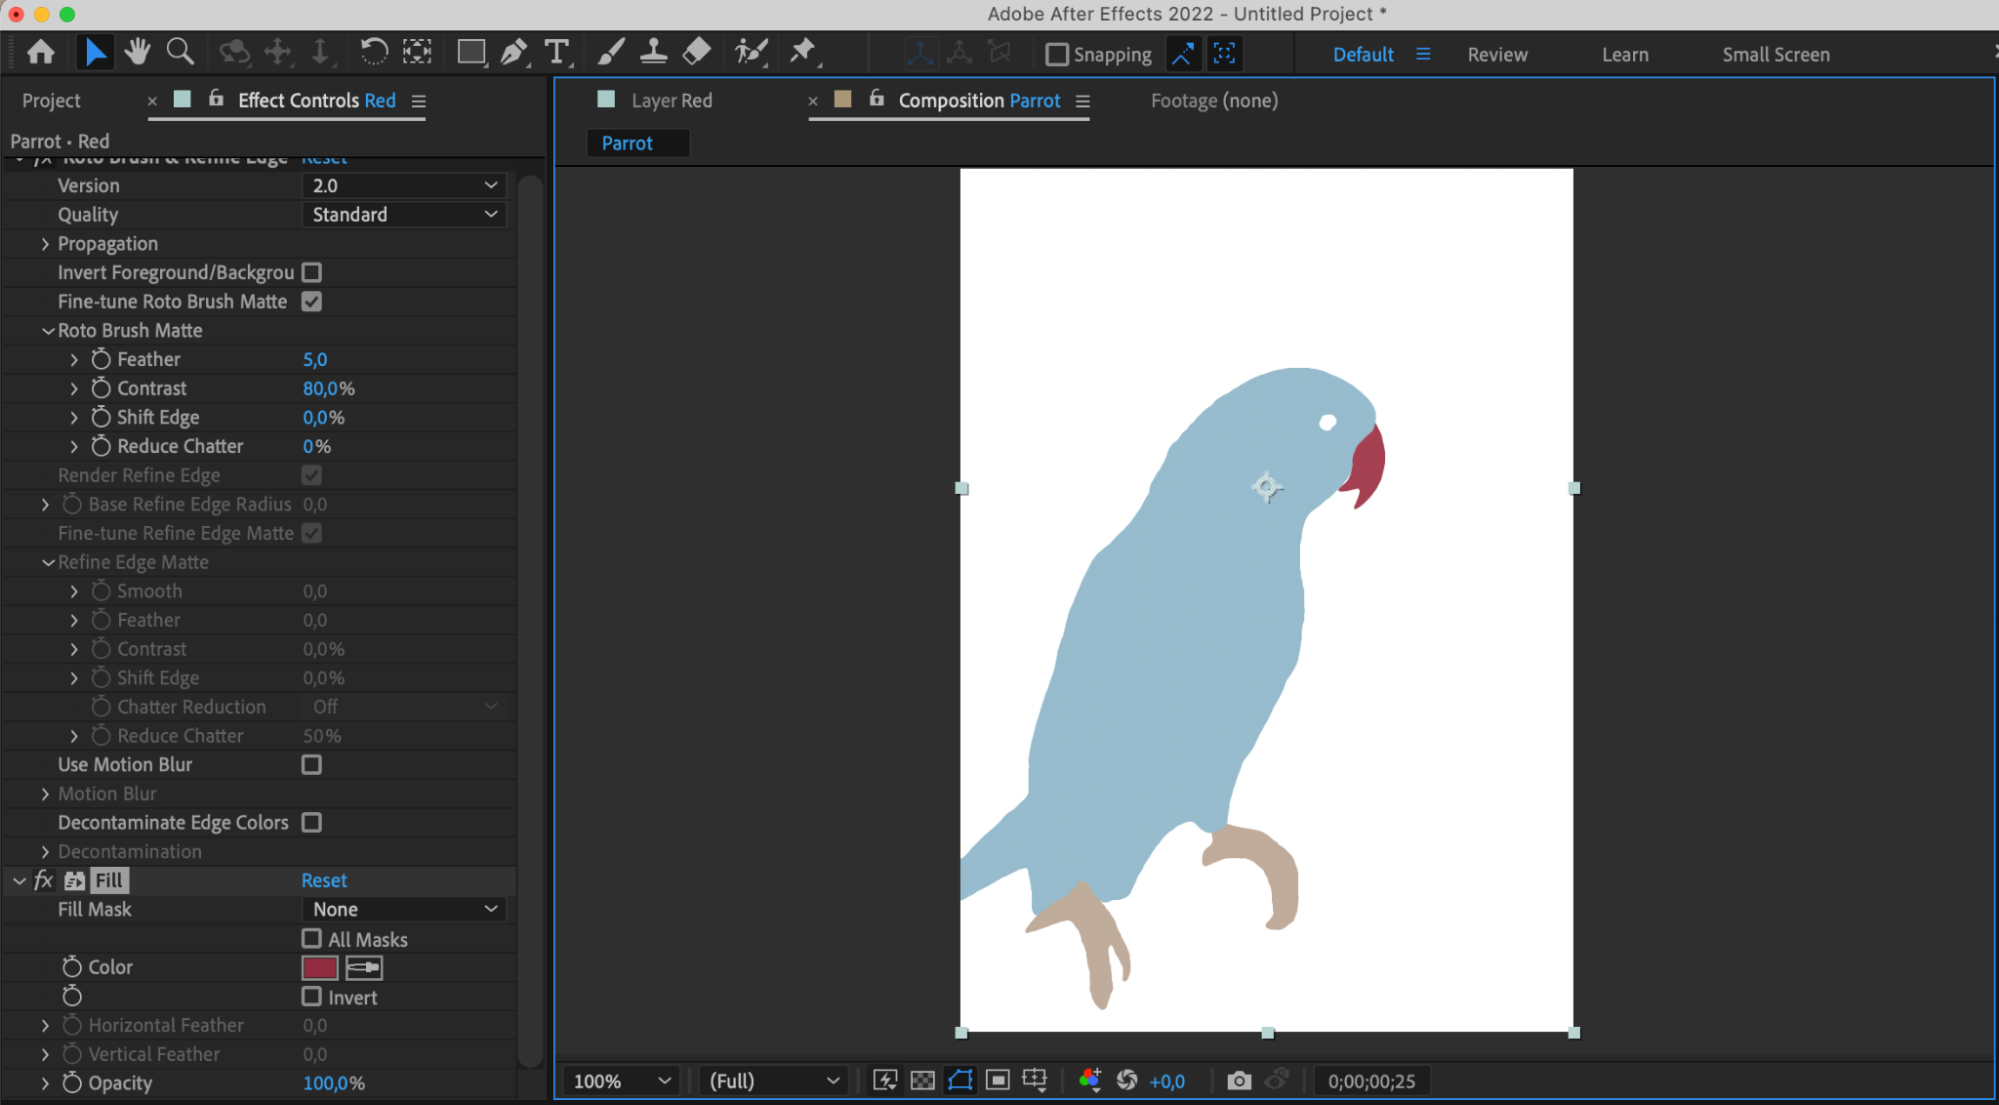
Task: Click the Home icon in the toolbar
Action: click(x=41, y=53)
